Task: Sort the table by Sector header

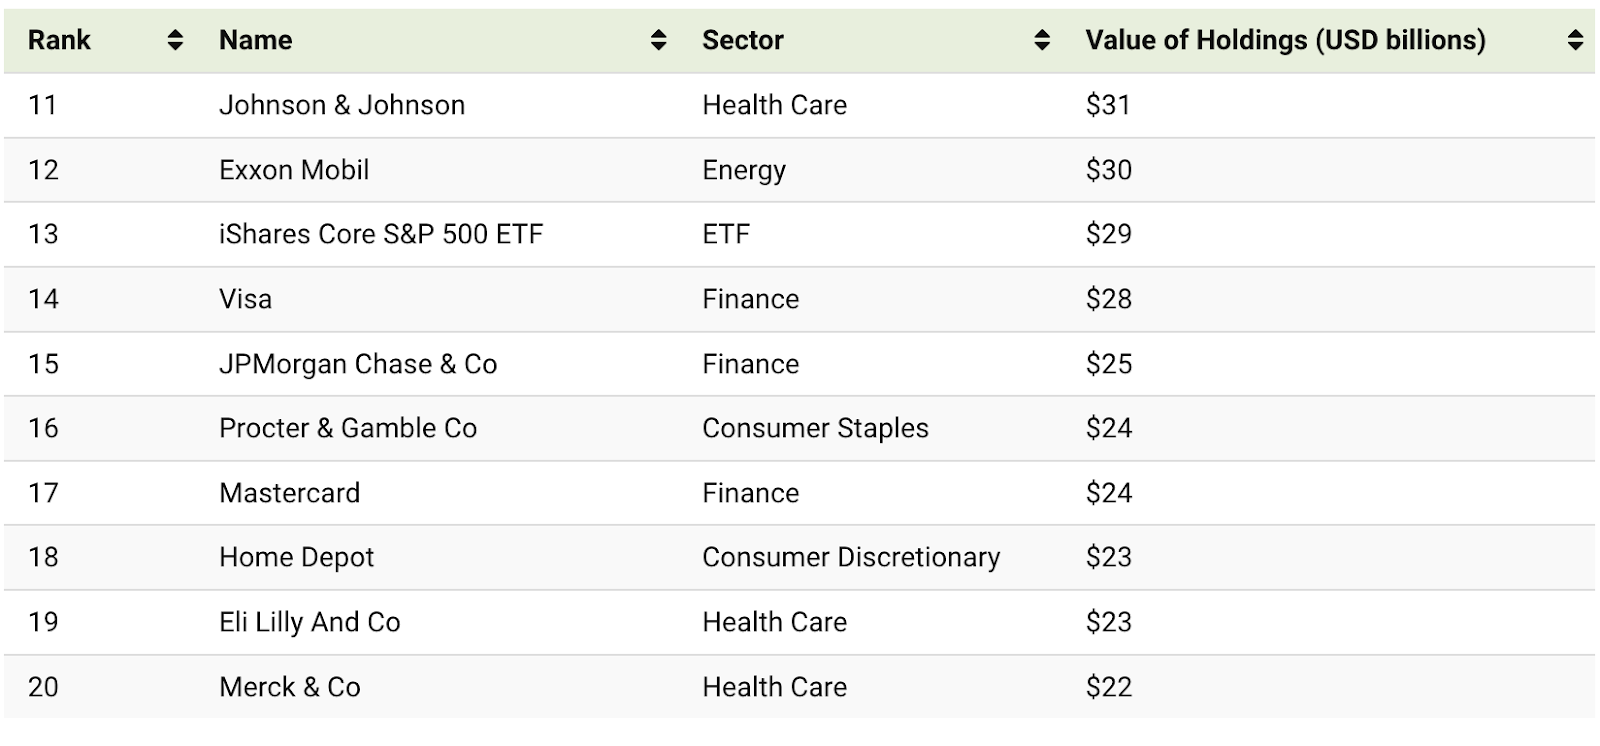Action: coord(744,41)
